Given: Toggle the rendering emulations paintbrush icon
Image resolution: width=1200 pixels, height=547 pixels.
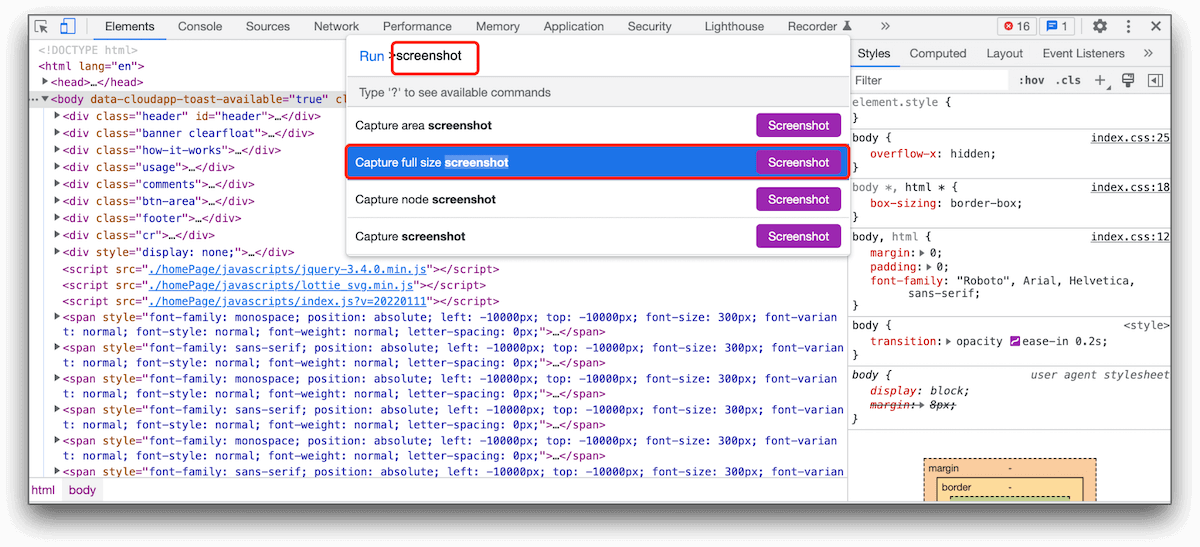Looking at the screenshot, I should (x=1128, y=80).
